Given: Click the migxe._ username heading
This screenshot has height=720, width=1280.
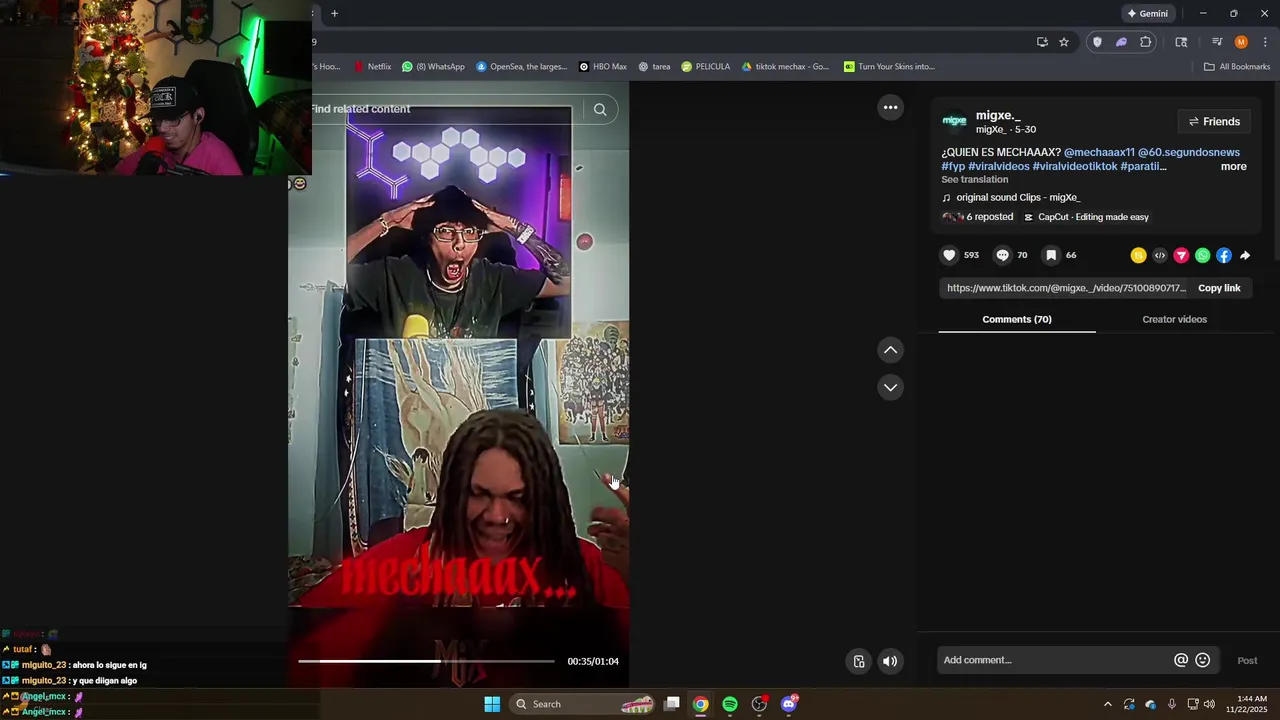Looking at the screenshot, I should (998, 115).
